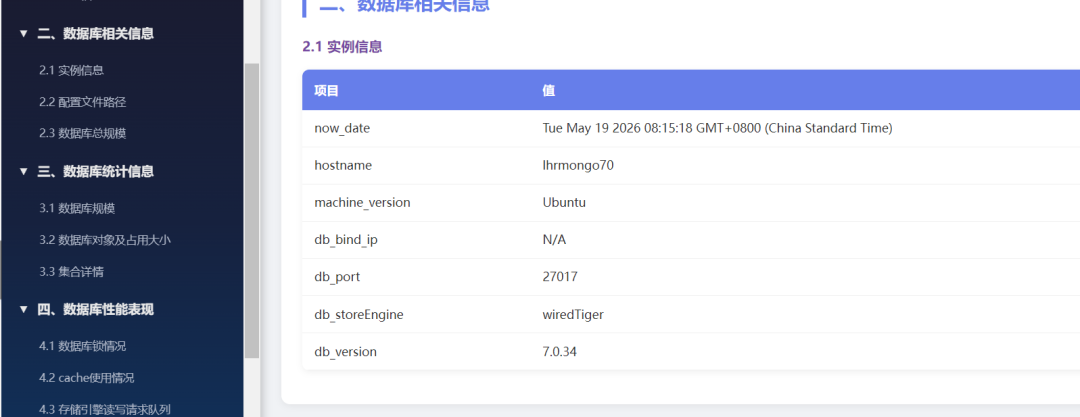Navigate to 3.3 集合详情

(72, 272)
